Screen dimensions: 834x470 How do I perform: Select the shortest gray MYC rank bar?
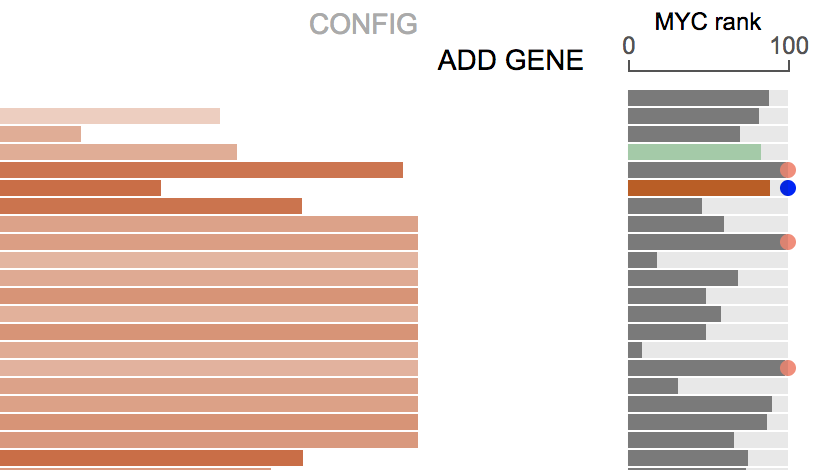coord(635,350)
